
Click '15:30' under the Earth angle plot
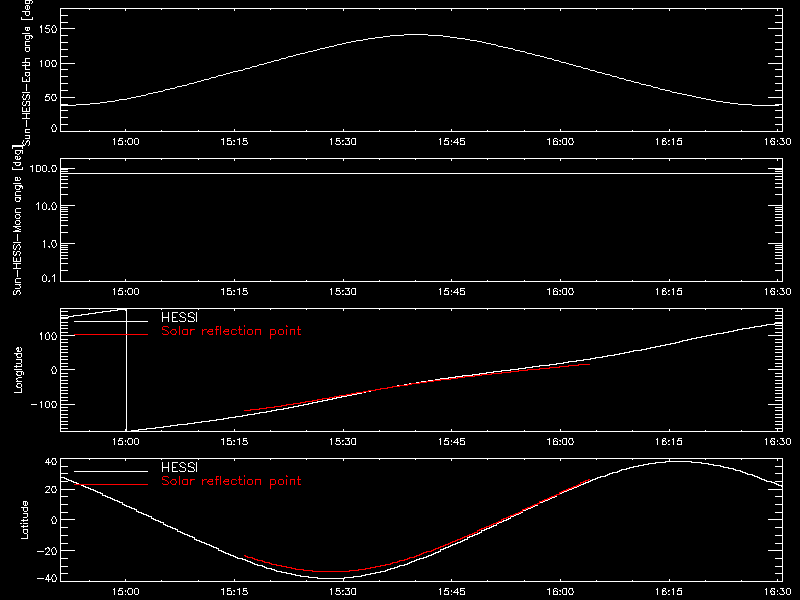point(343,142)
